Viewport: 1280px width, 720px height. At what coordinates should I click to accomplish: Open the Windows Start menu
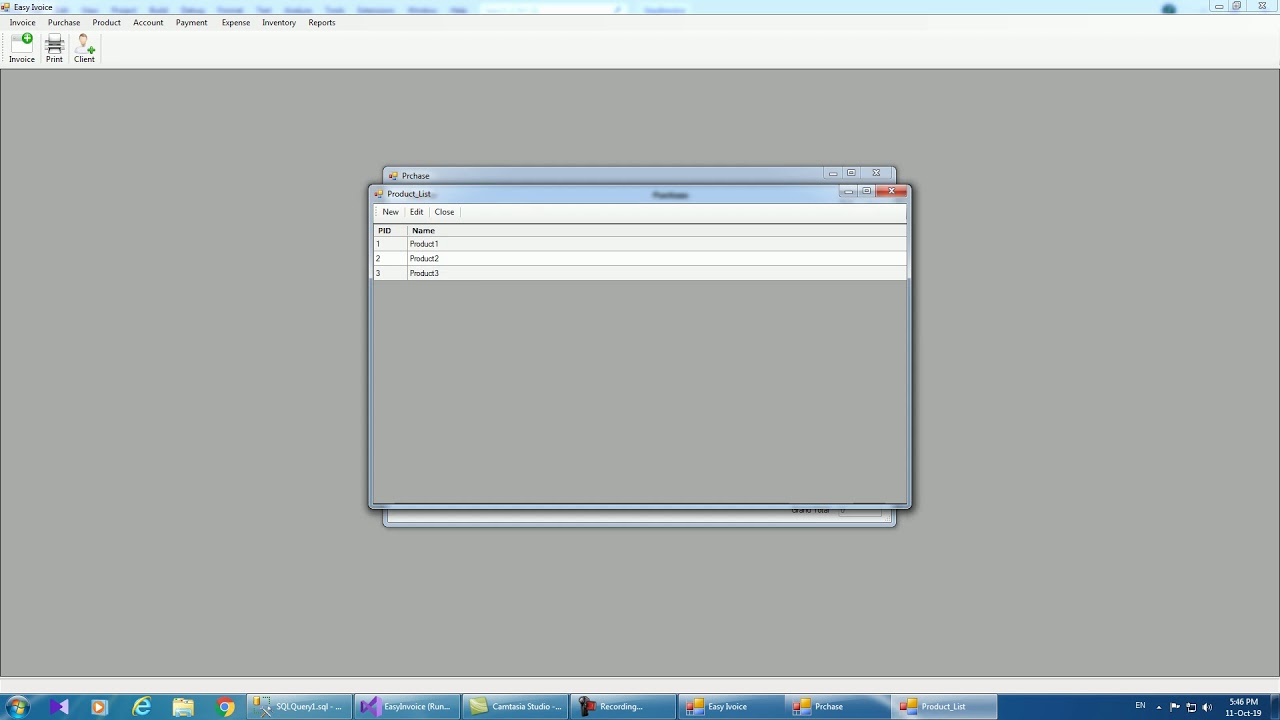(x=18, y=707)
